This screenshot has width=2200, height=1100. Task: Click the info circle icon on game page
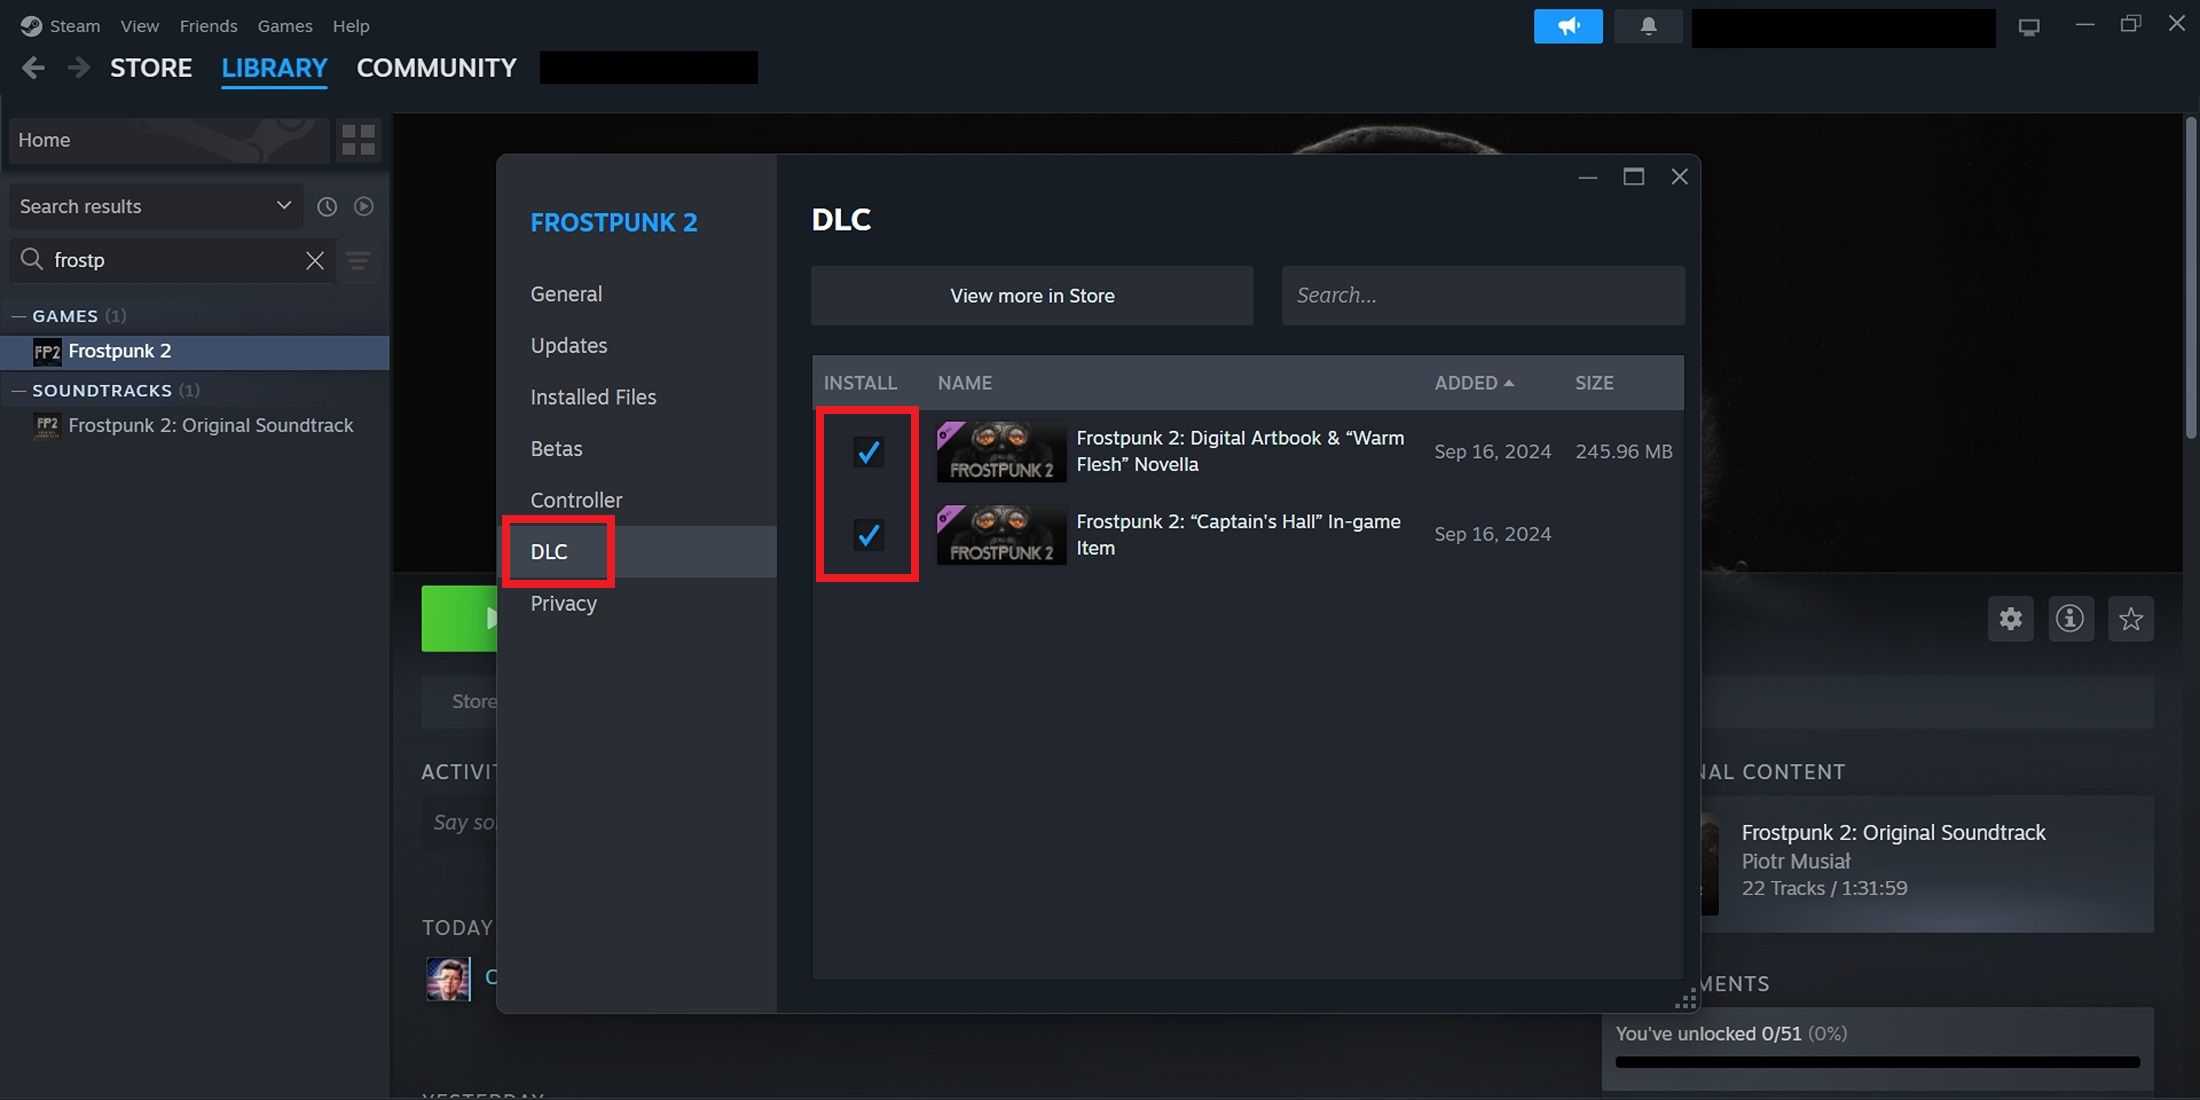2070,619
